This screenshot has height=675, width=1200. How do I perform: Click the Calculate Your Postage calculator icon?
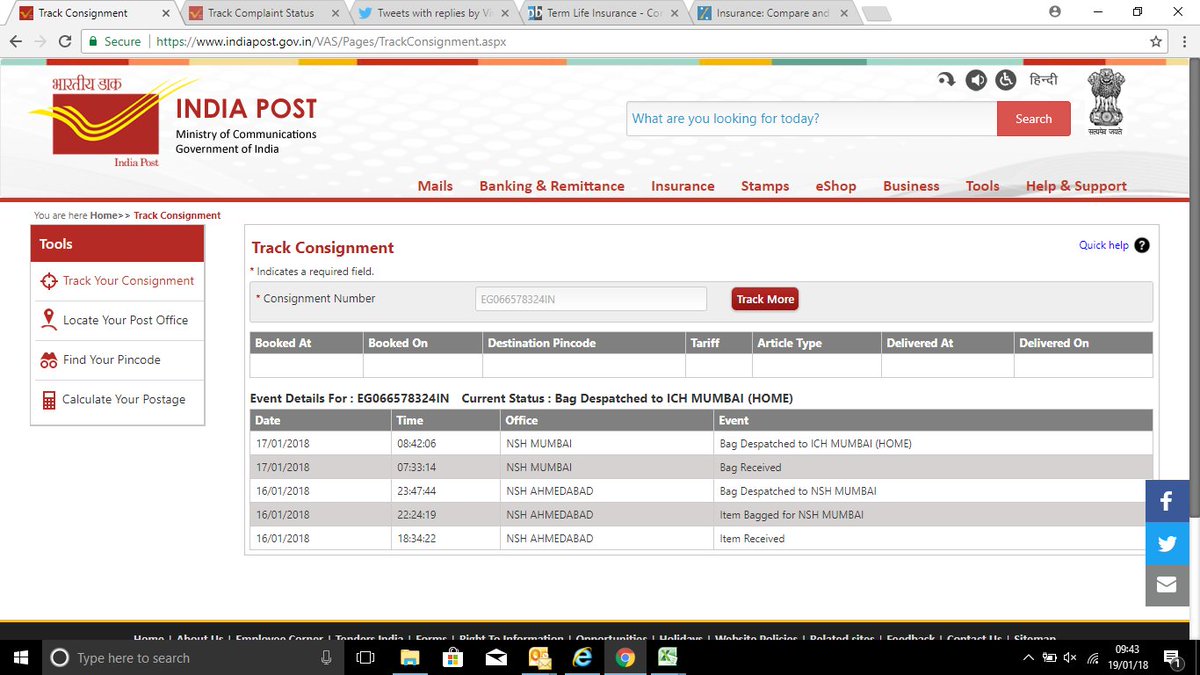coord(48,400)
